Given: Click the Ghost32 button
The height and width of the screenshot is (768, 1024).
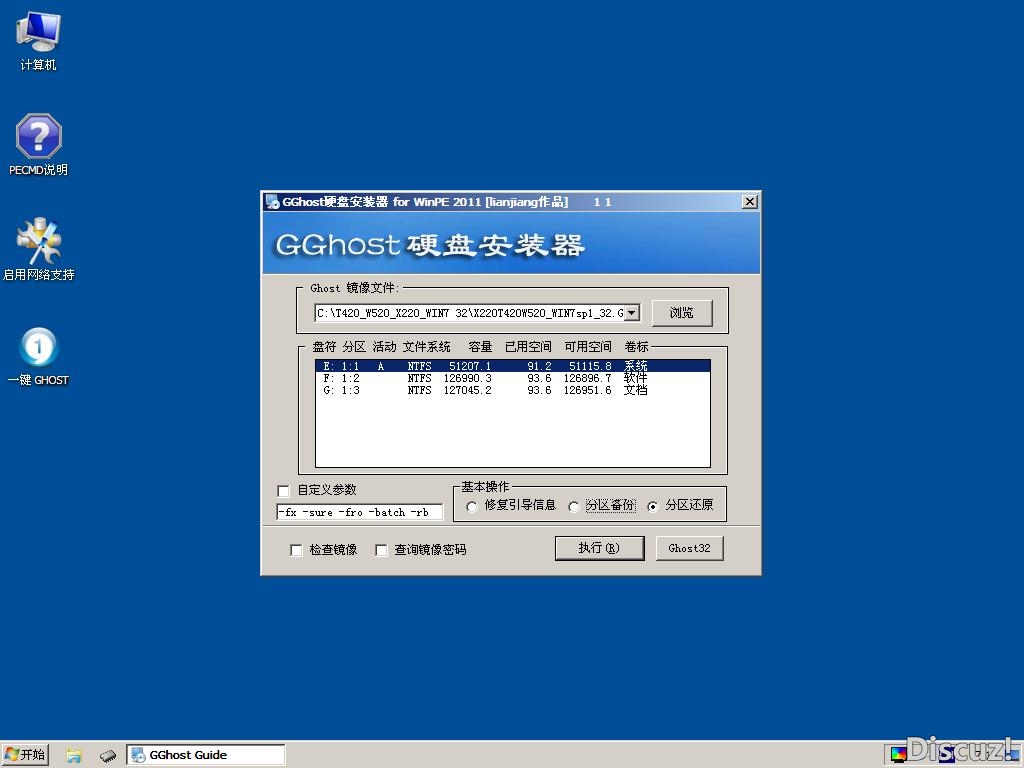Looking at the screenshot, I should 689,548.
